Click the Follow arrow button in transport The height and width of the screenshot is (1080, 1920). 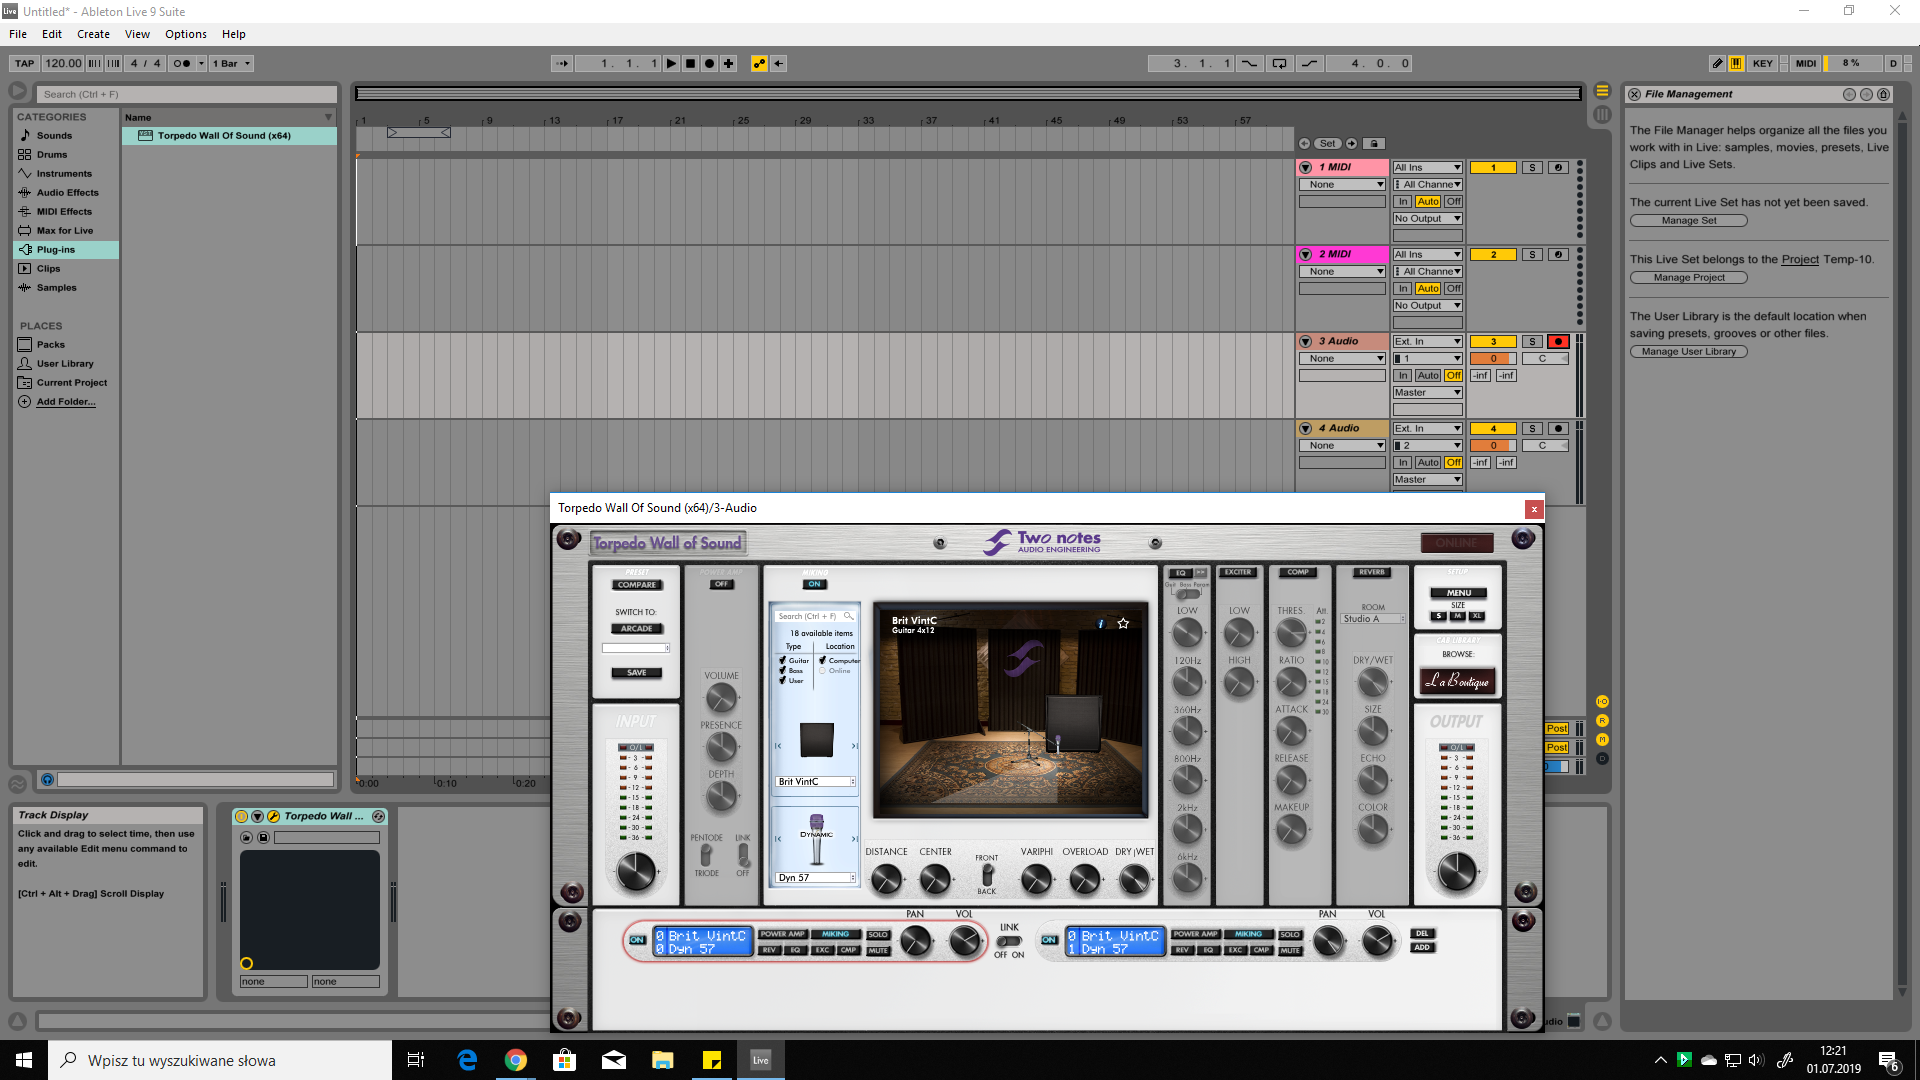[x=562, y=63]
